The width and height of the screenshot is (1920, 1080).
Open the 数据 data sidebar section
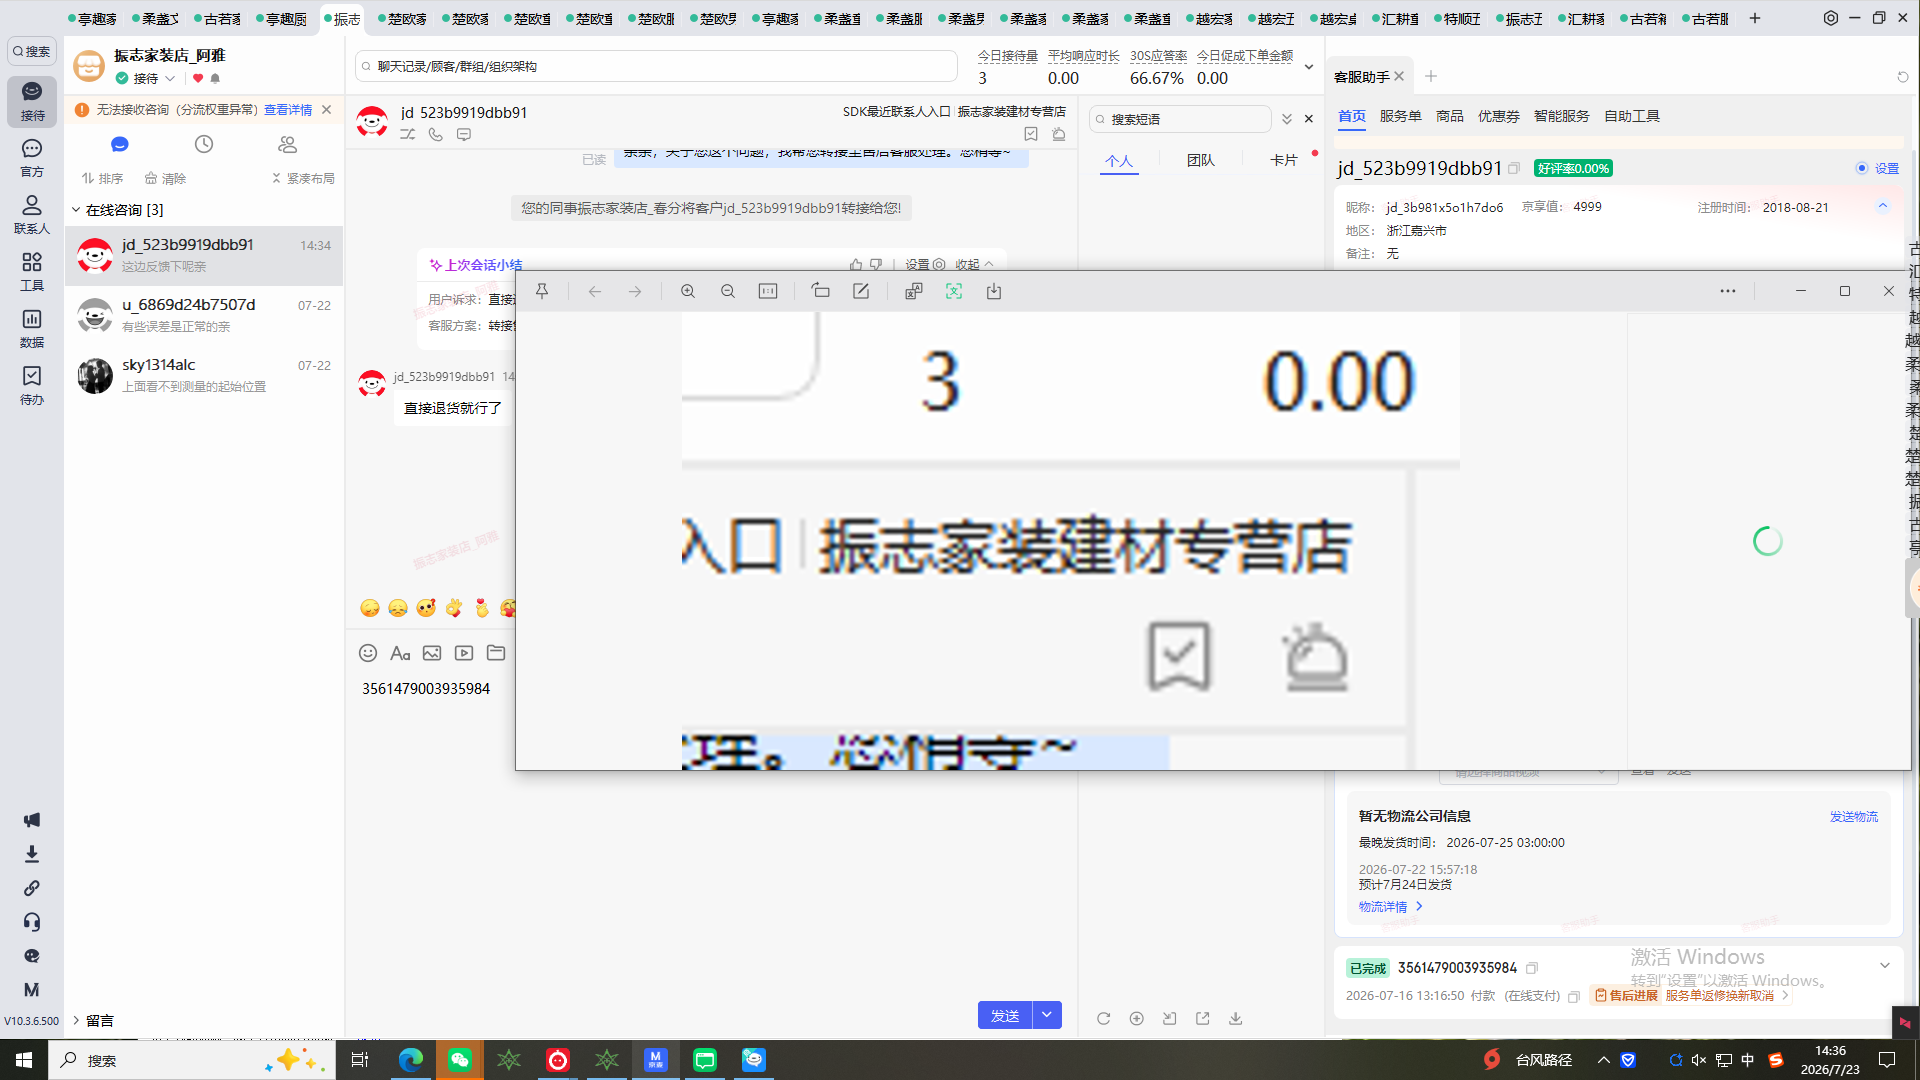32,329
